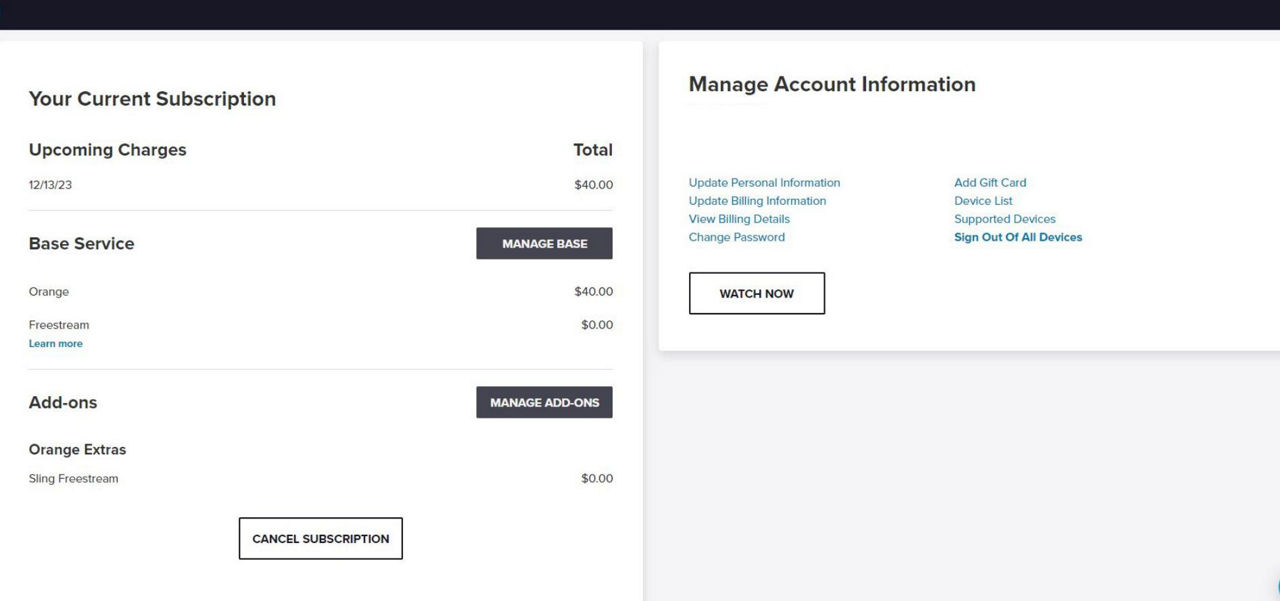Select the Base Service heading
This screenshot has height=601, width=1280.
coord(81,244)
